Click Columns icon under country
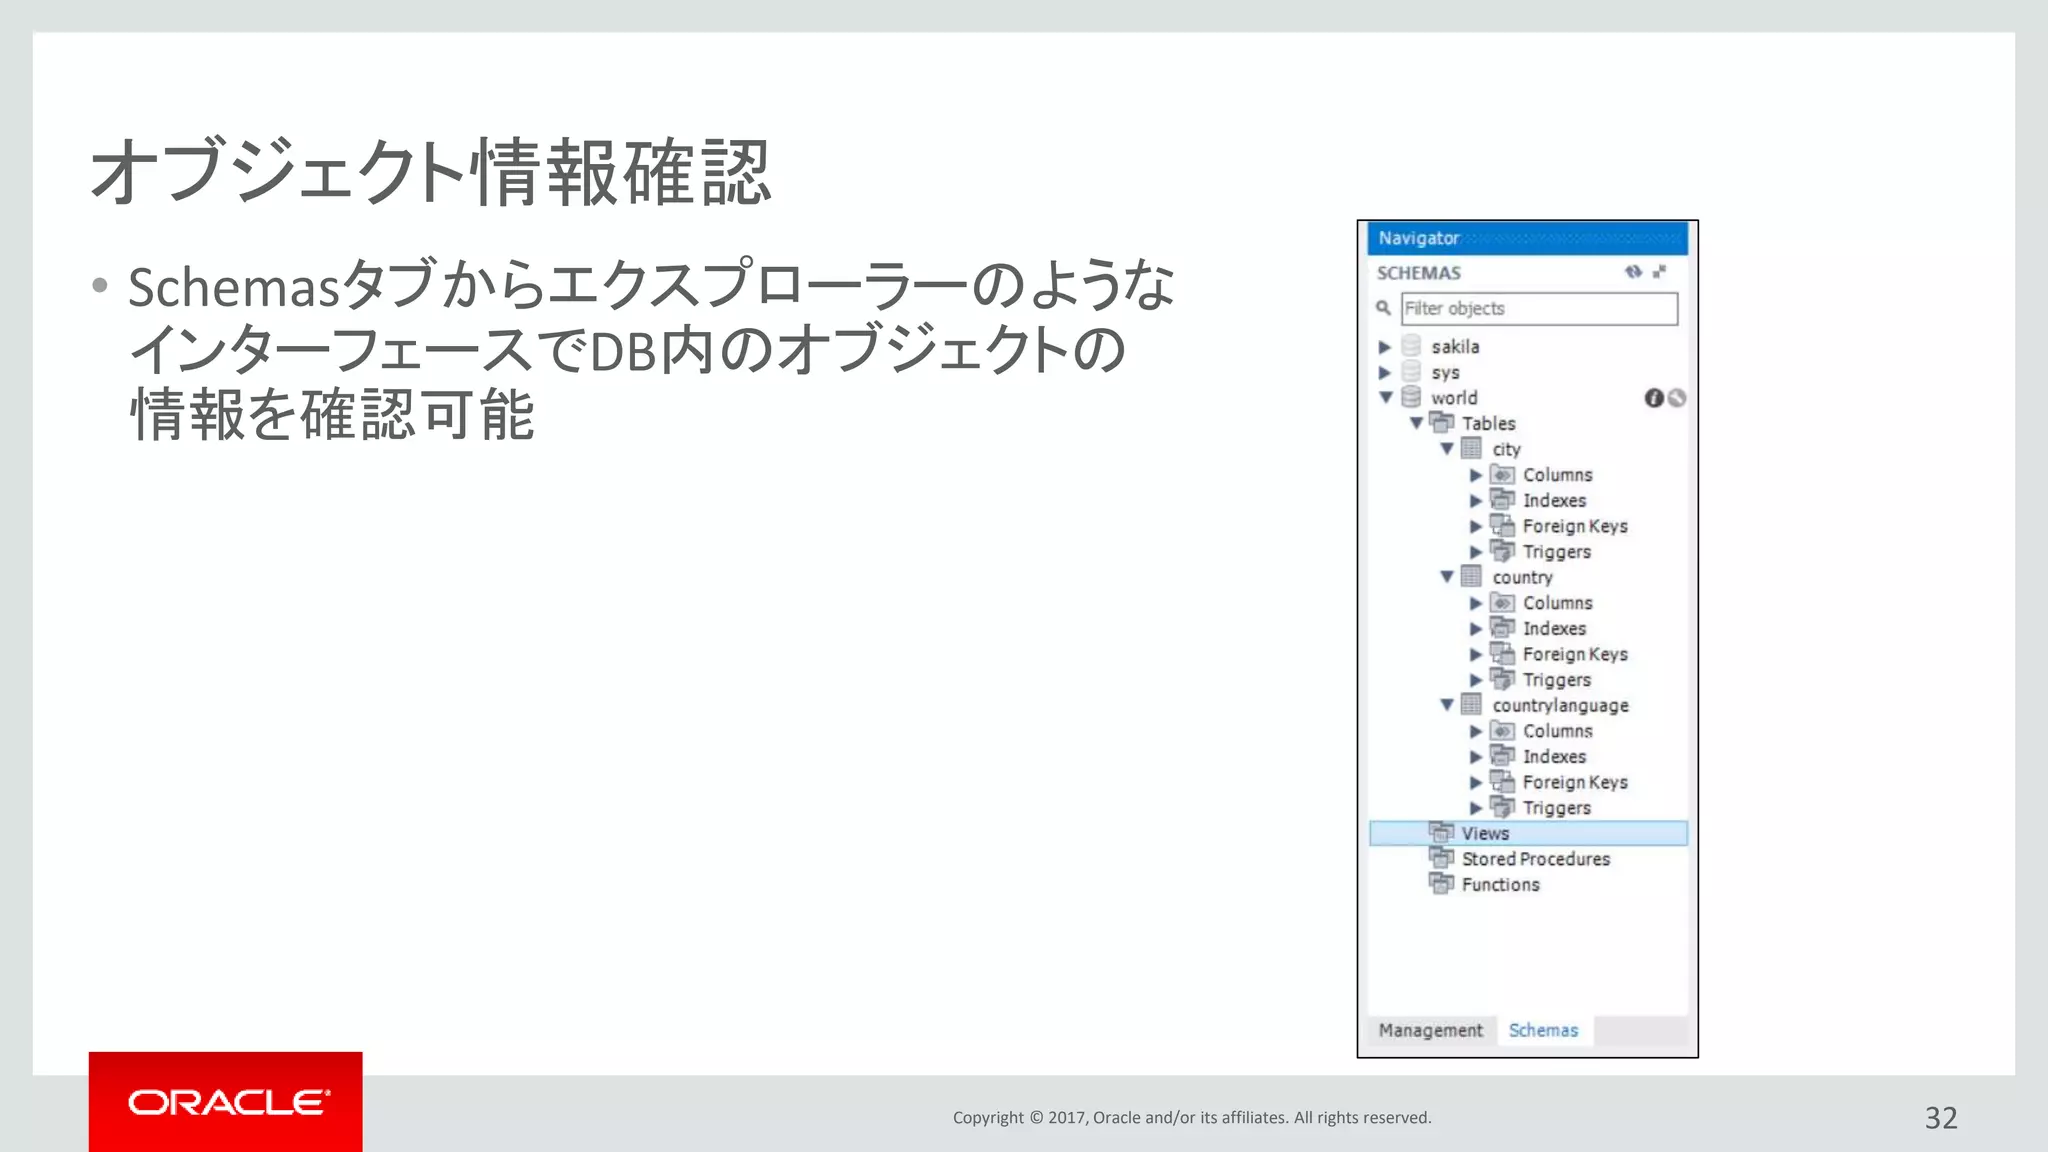The height and width of the screenshot is (1152, 2048). pos(1502,602)
